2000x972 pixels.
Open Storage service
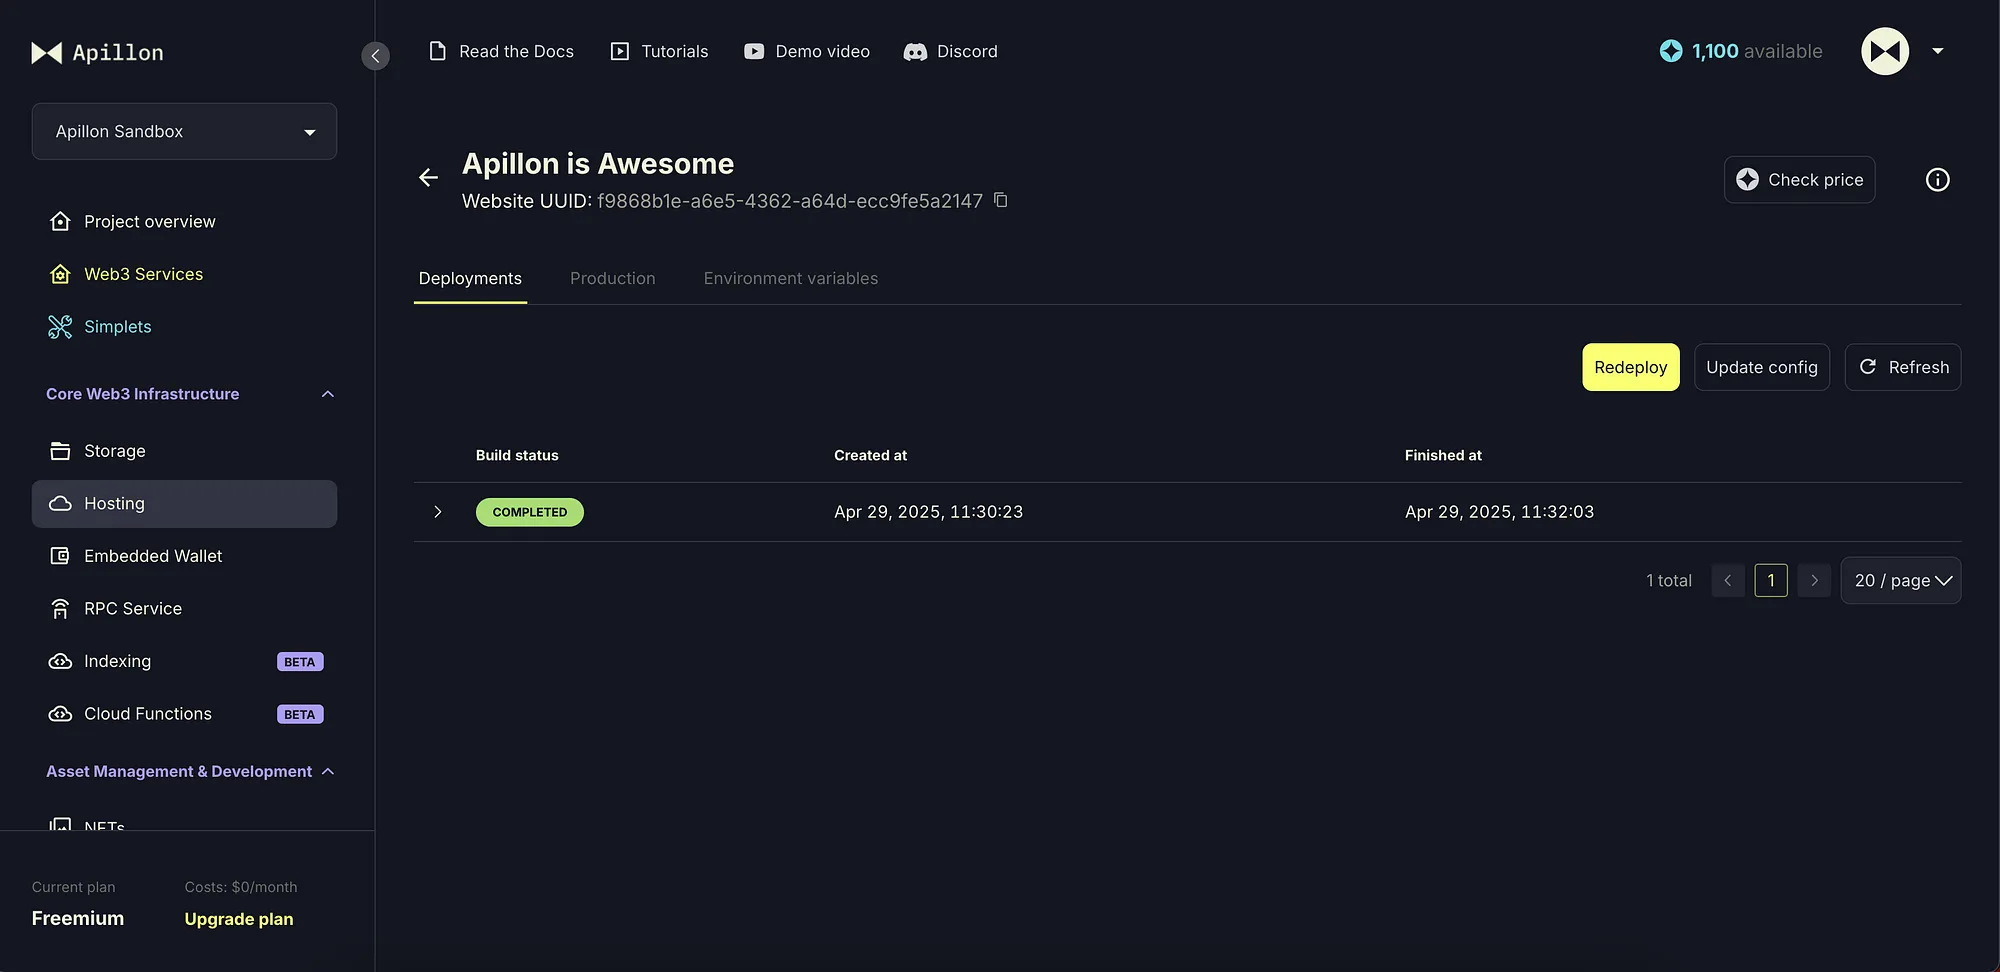coord(184,451)
